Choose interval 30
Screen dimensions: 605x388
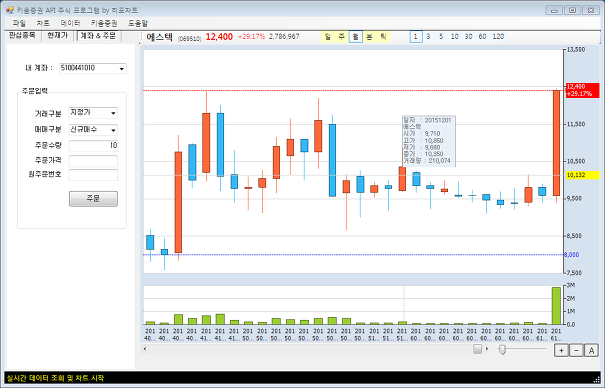point(468,37)
